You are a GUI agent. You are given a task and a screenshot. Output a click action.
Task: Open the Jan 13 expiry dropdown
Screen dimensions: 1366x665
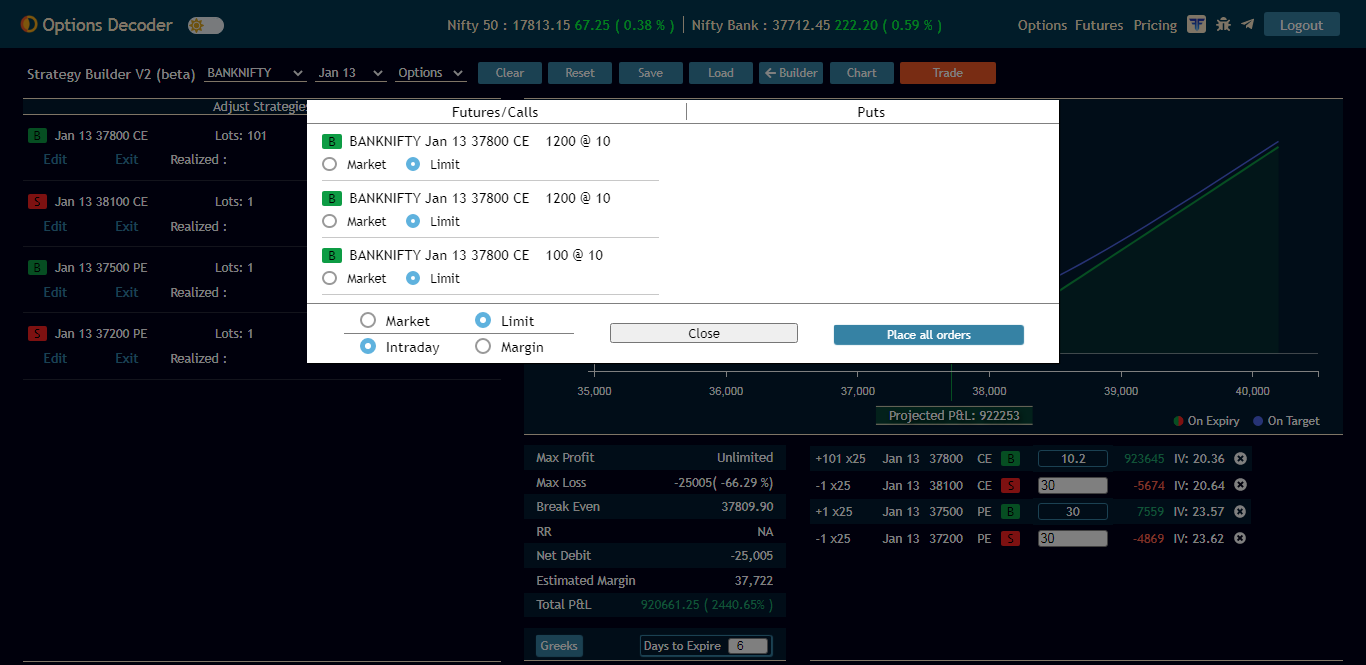[350, 73]
